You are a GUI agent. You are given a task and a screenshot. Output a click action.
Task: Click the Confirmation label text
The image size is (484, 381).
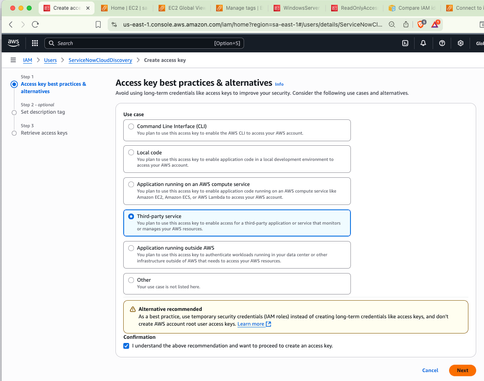139,337
